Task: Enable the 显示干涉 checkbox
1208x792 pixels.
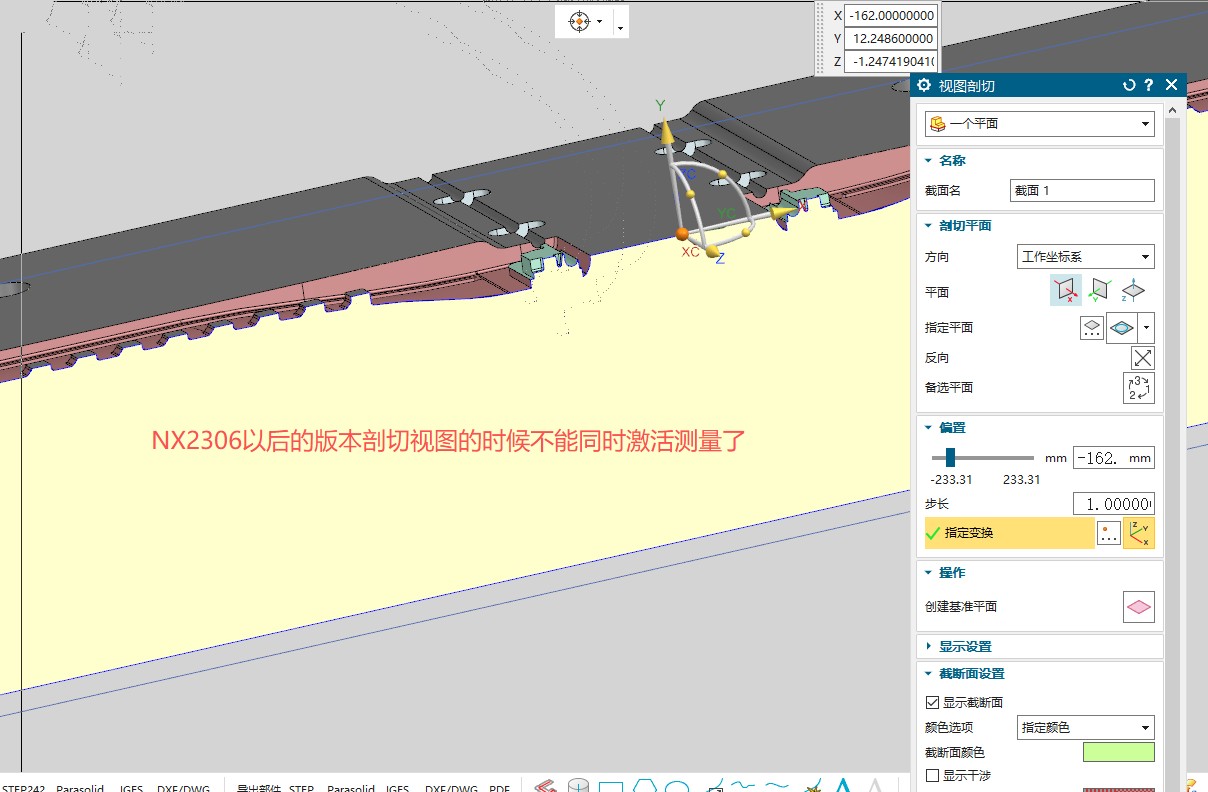Action: [933, 775]
